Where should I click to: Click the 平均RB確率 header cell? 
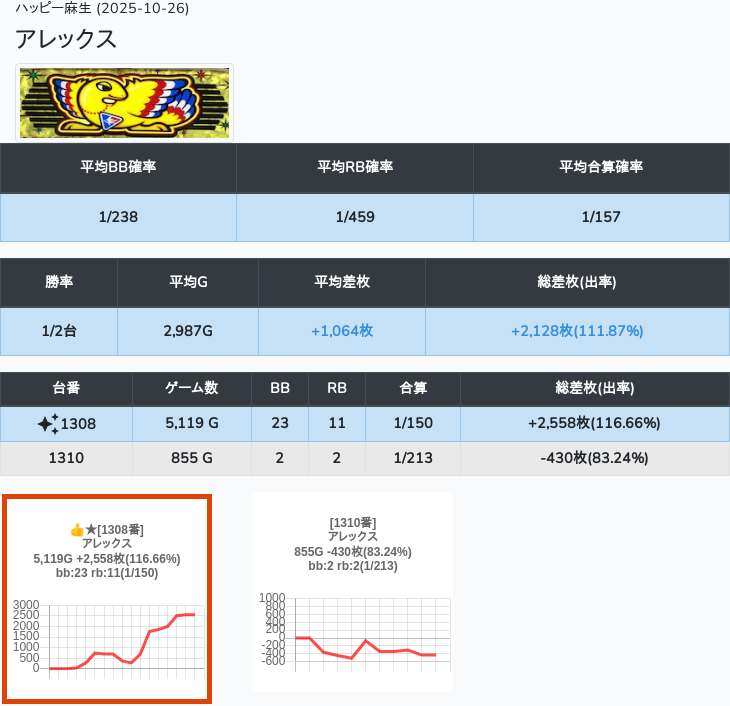[355, 167]
